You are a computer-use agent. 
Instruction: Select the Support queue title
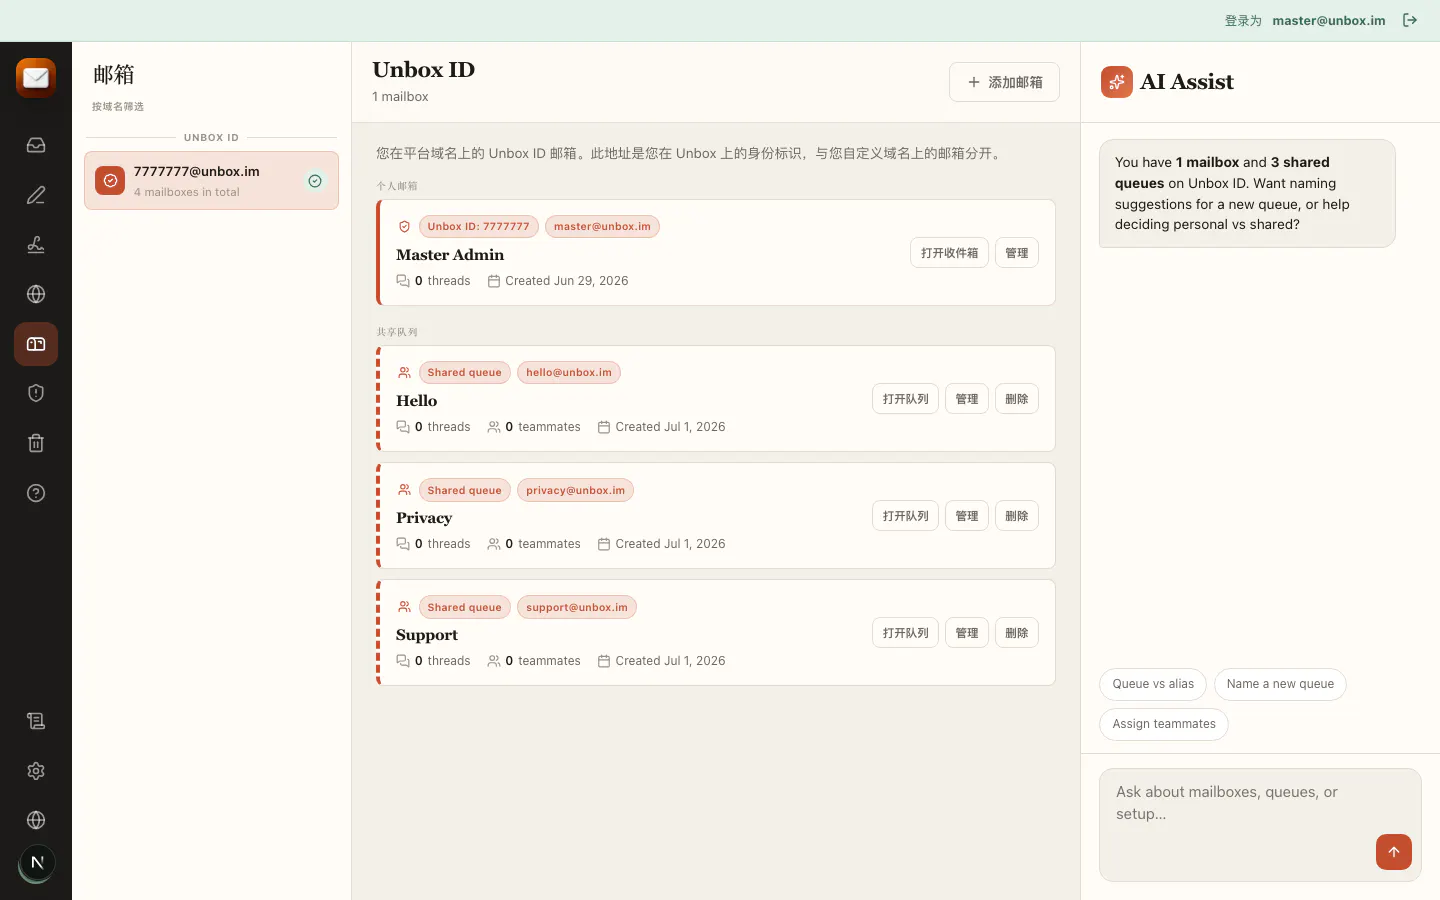[x=427, y=635]
